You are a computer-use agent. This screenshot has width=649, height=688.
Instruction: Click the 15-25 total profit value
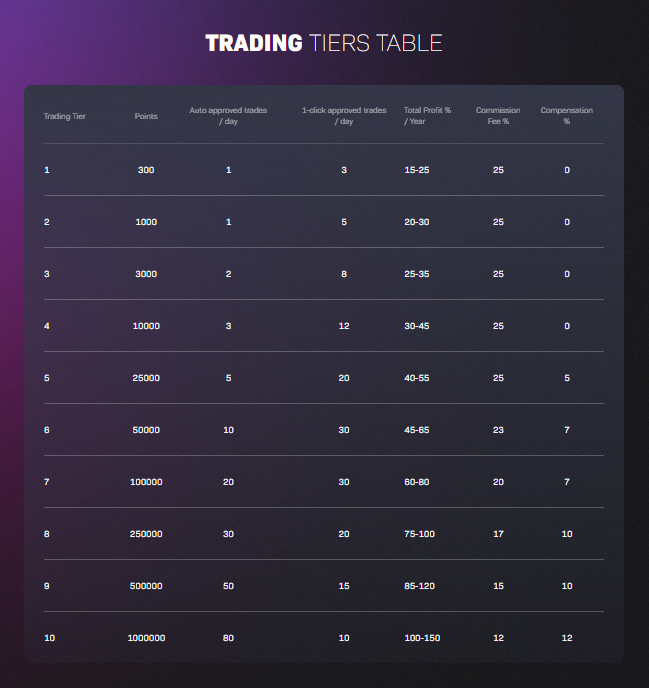point(417,170)
